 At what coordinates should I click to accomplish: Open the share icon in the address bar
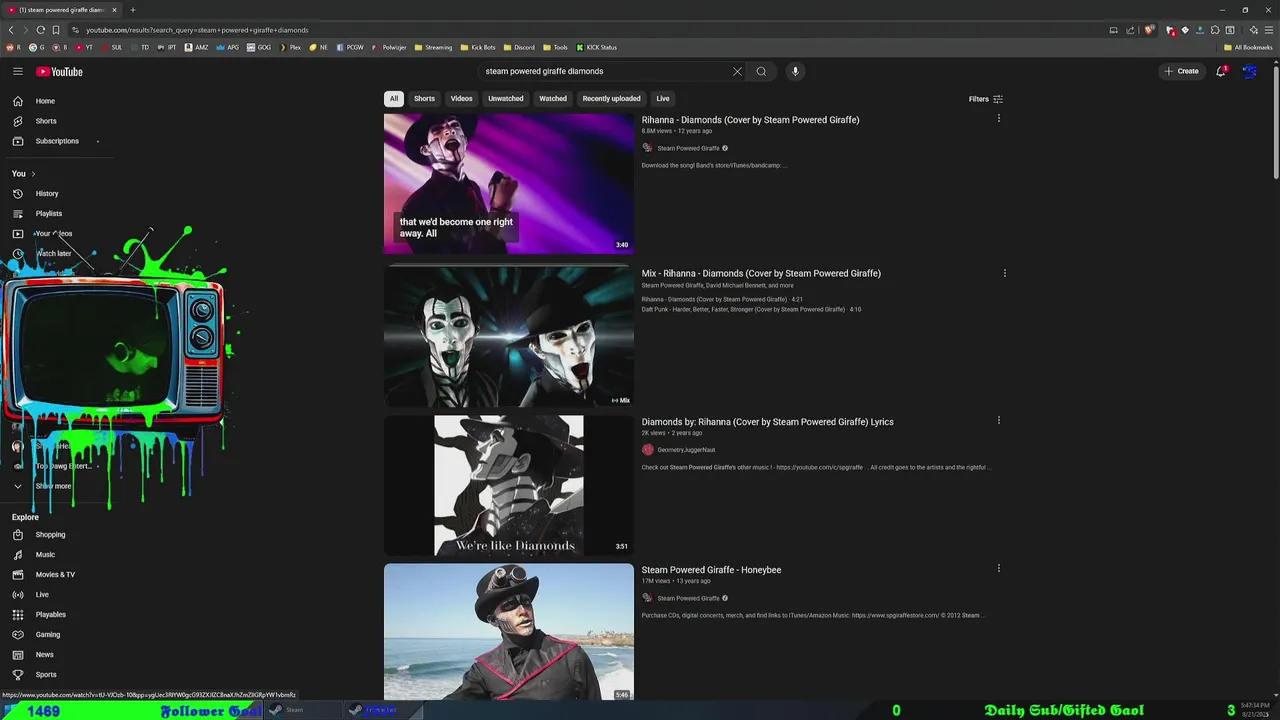pos(1130,30)
